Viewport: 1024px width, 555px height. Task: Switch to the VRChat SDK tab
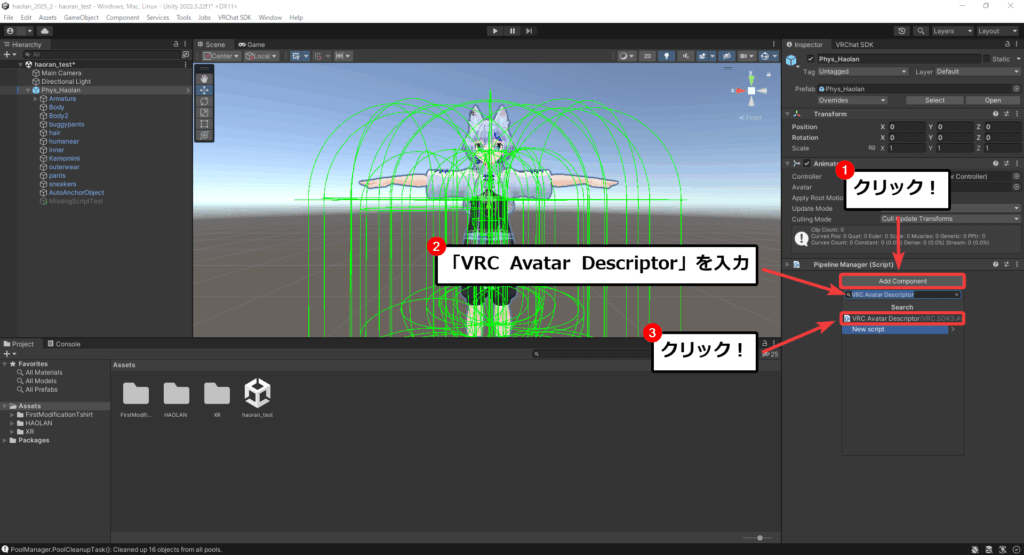coord(854,44)
